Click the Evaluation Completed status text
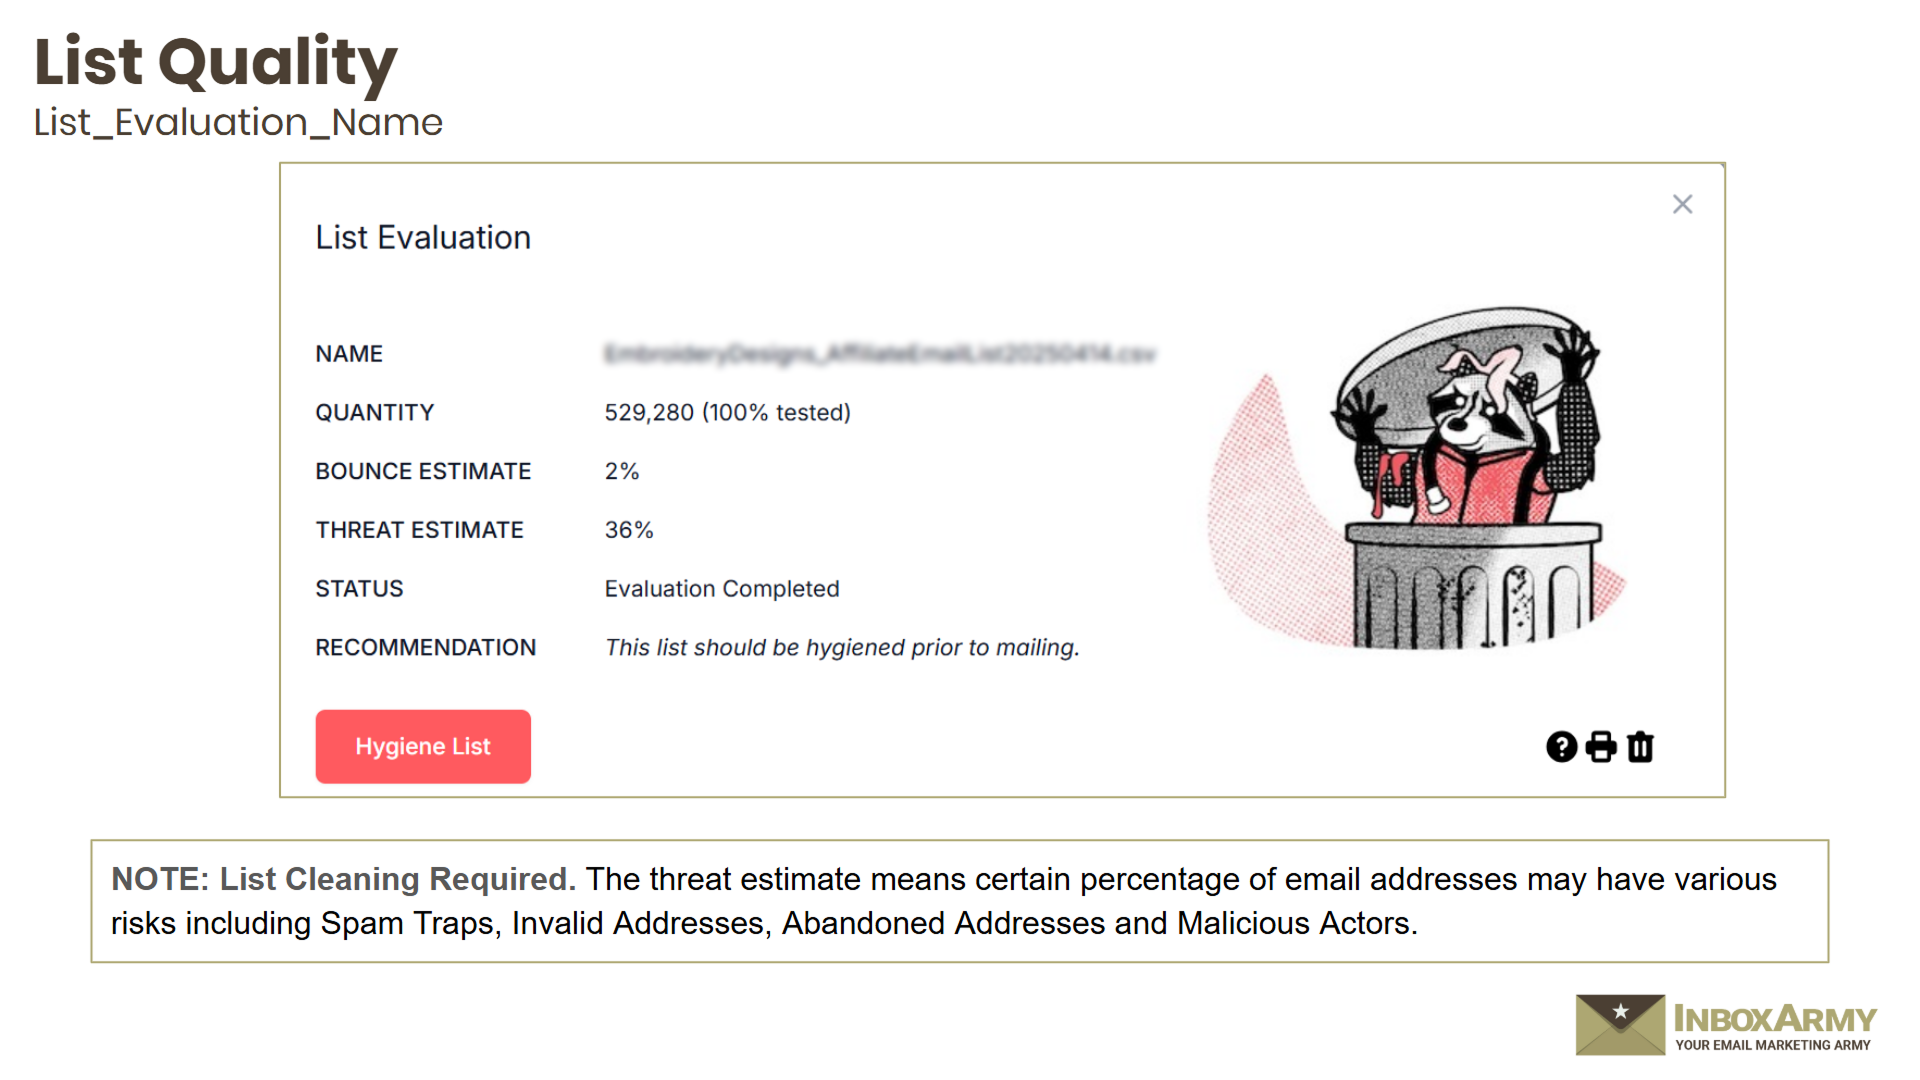Screen dimensions: 1920x1080 coord(722,589)
